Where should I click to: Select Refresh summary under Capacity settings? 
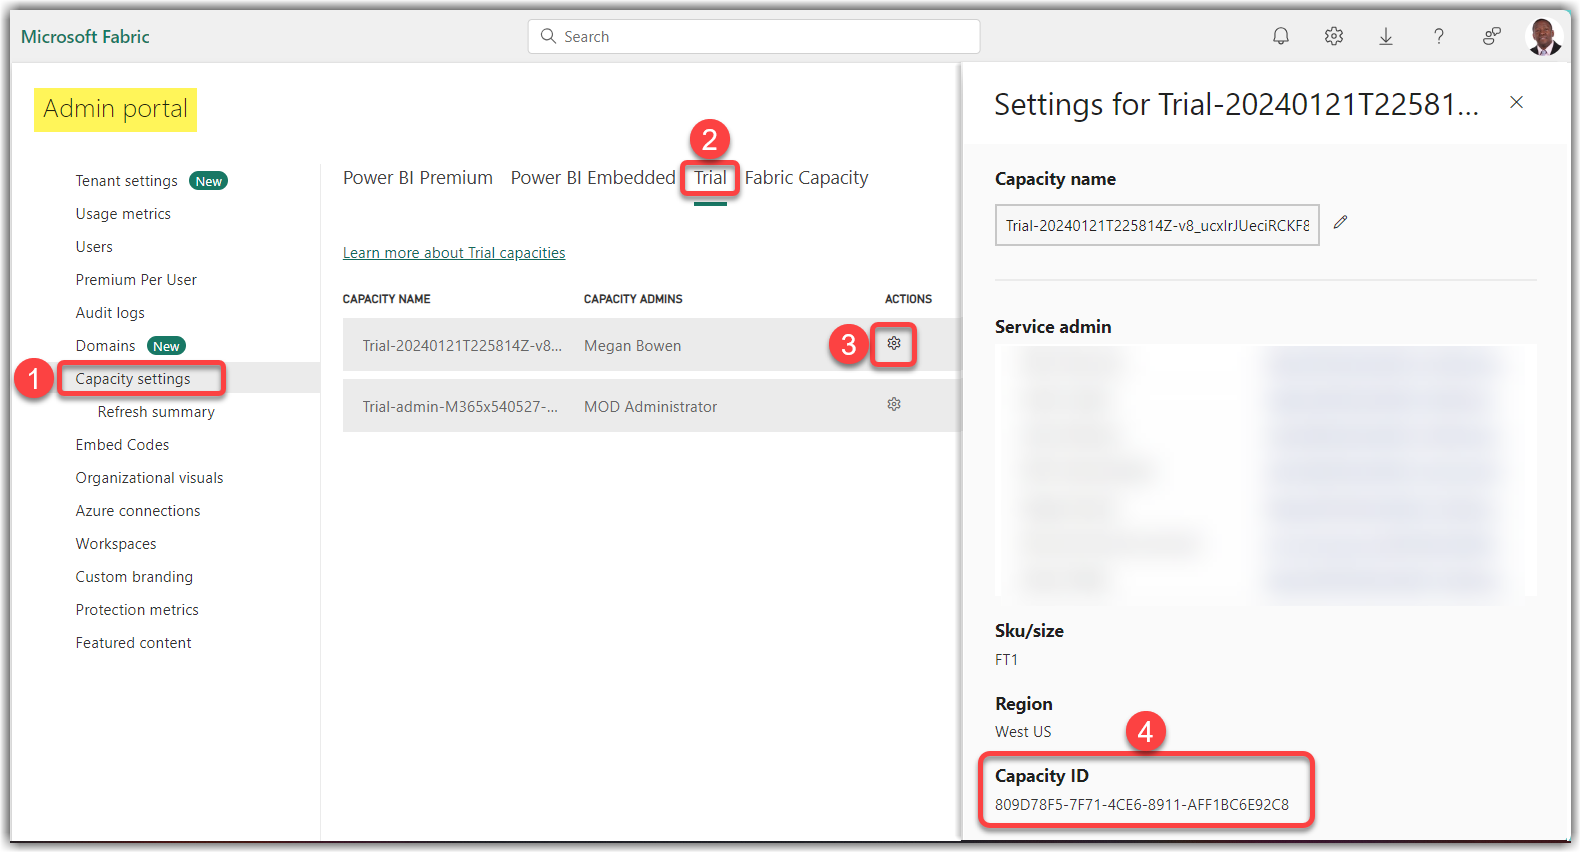point(156,412)
